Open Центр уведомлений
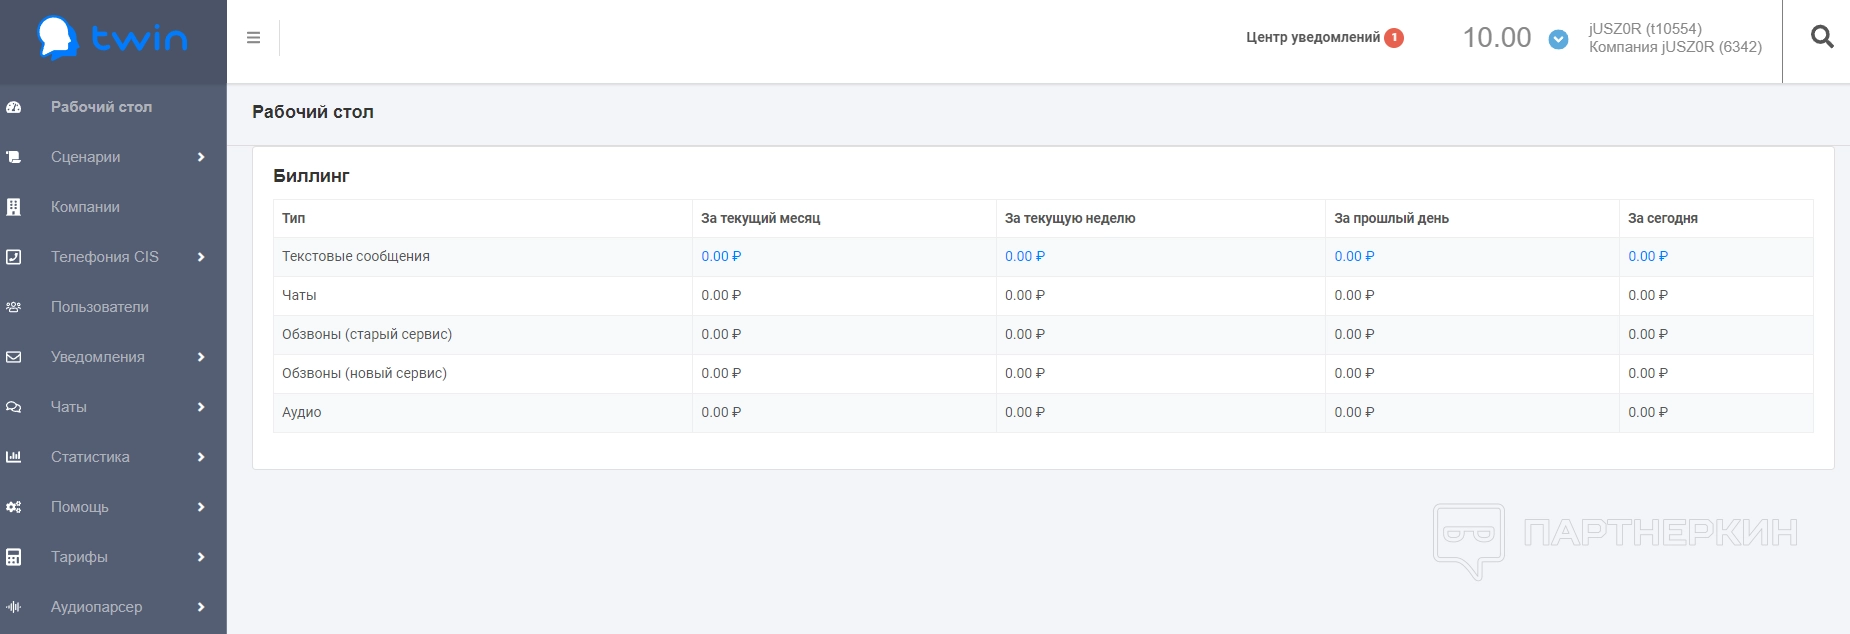 1313,38
